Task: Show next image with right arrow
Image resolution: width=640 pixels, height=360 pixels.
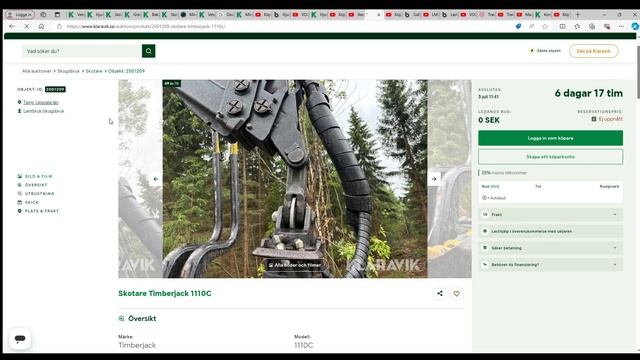Action: tap(434, 179)
